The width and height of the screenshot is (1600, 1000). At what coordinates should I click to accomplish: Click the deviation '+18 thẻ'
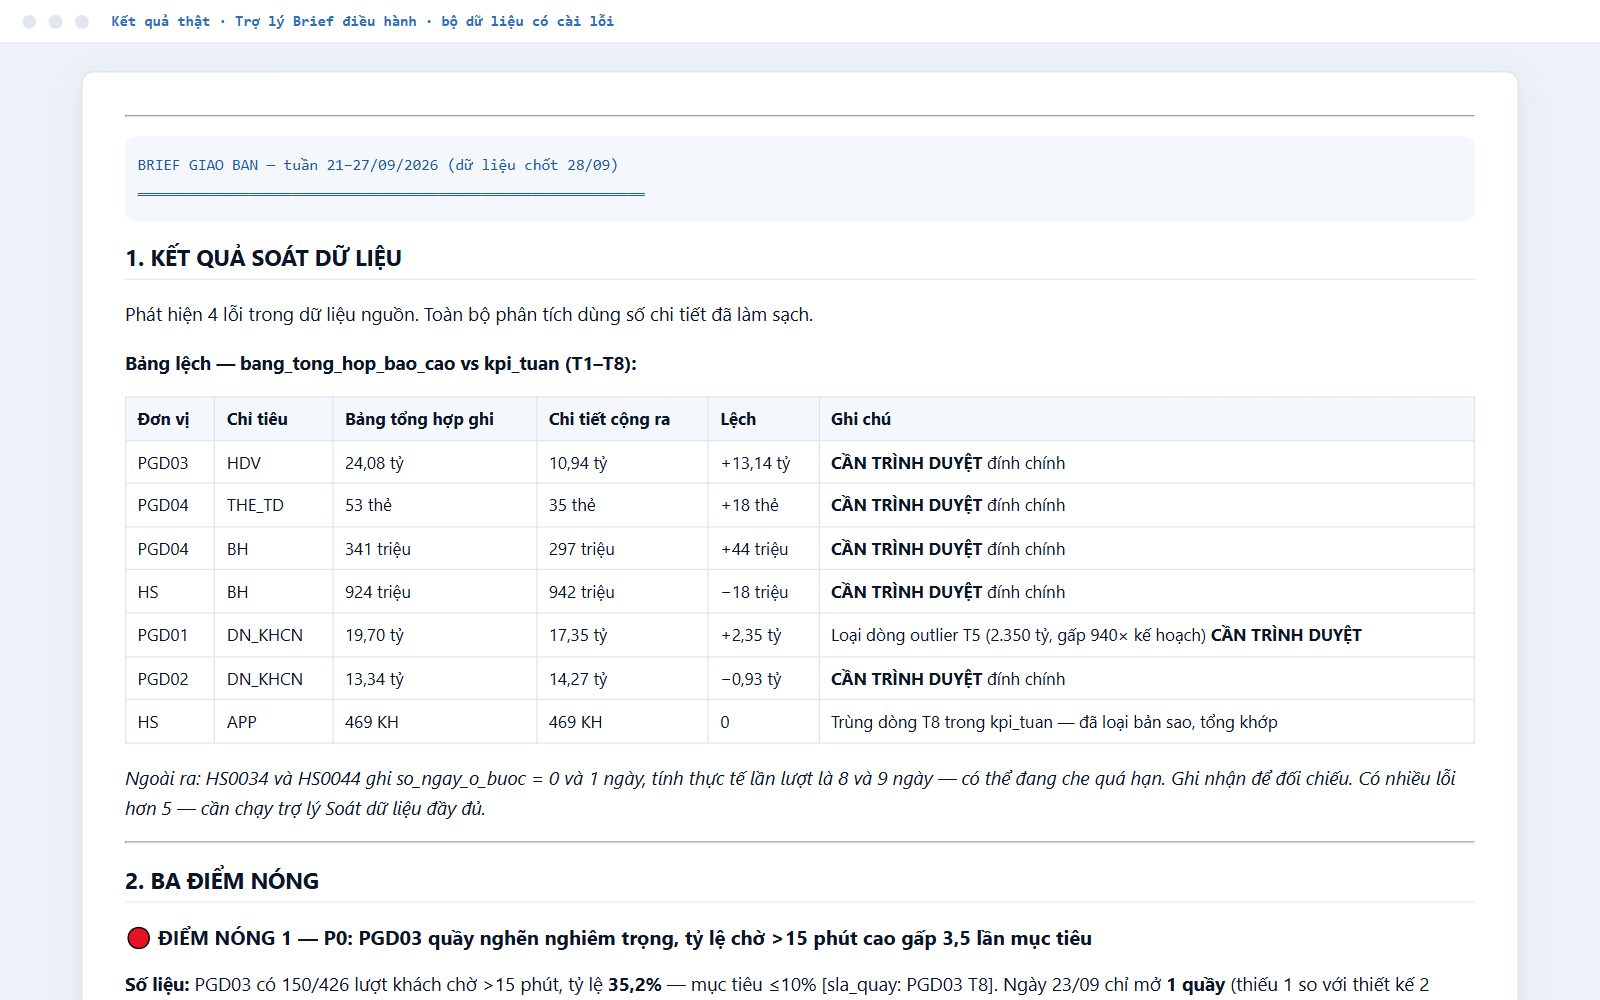pyautogui.click(x=749, y=505)
